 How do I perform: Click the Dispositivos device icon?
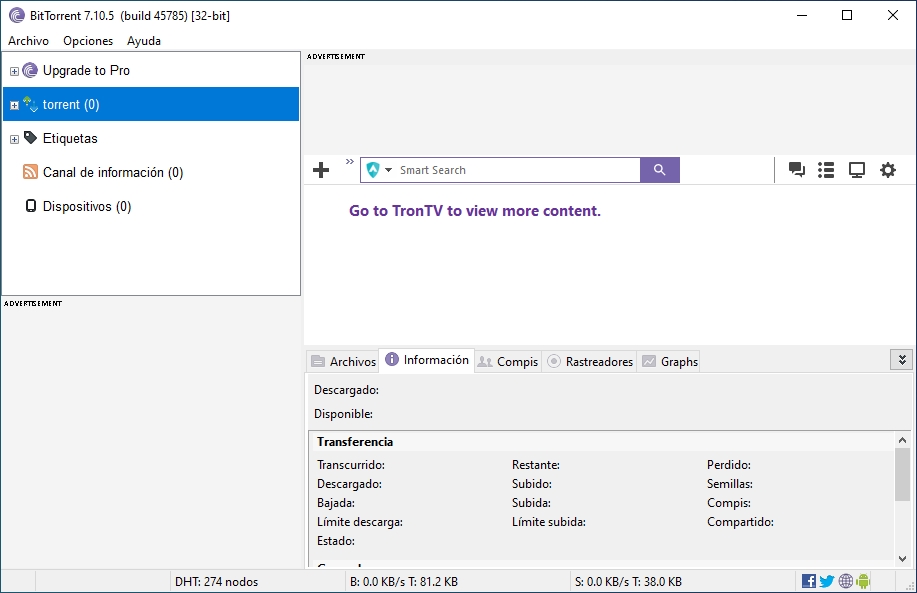pyautogui.click(x=31, y=206)
